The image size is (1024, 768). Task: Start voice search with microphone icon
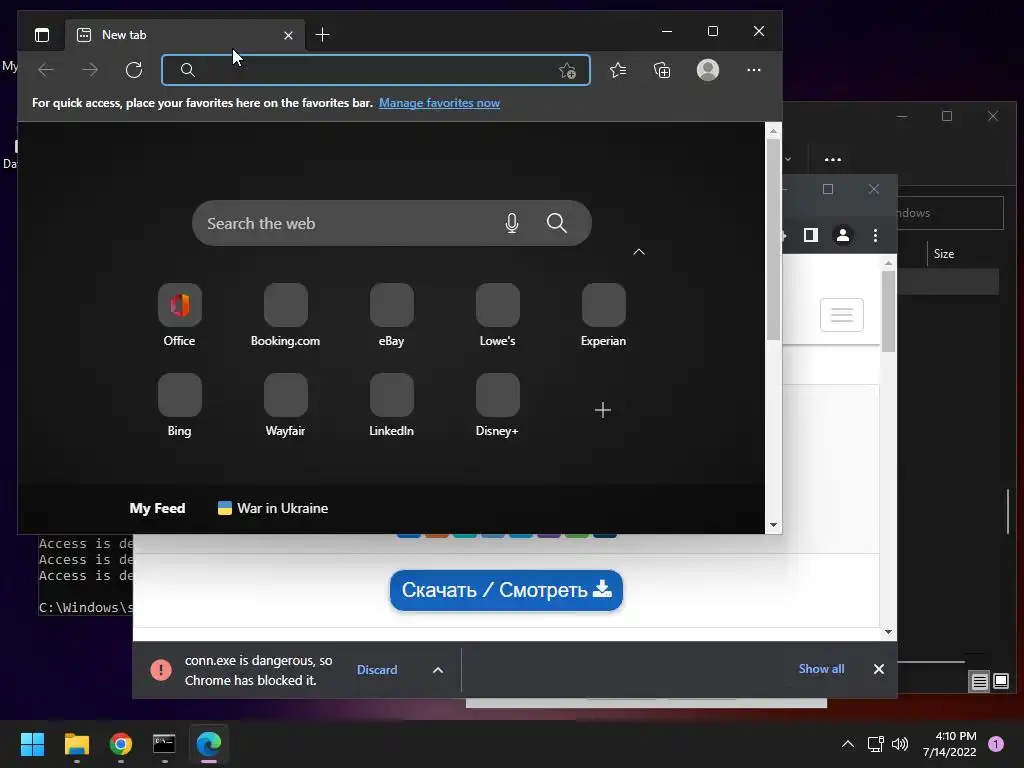pyautogui.click(x=512, y=223)
